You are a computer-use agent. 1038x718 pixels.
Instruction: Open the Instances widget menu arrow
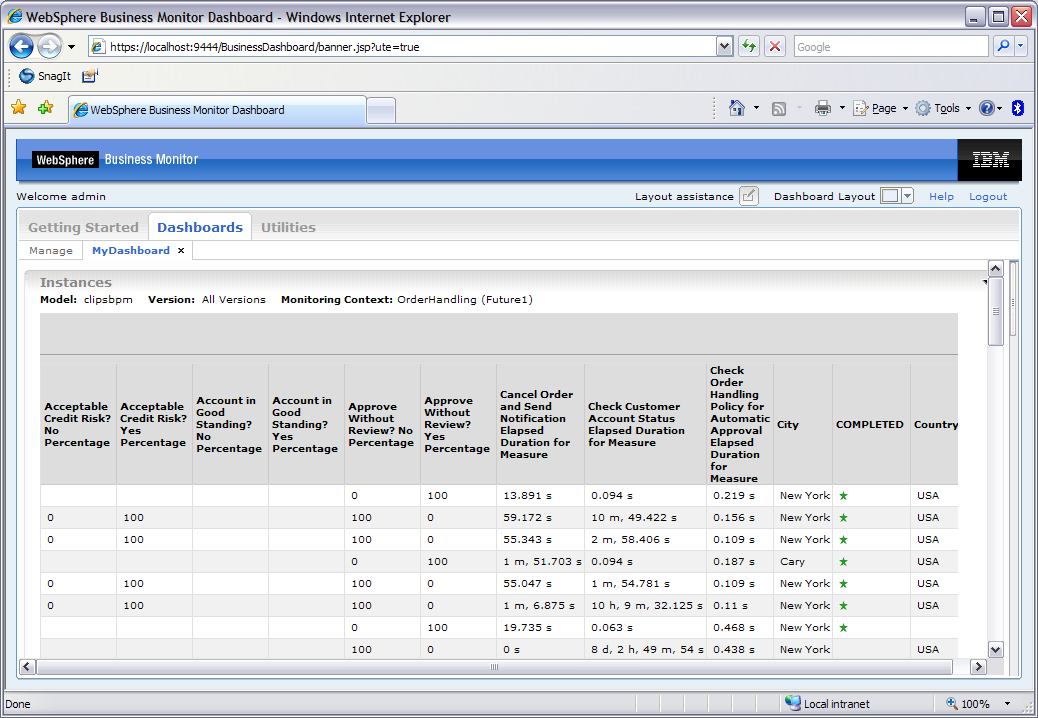tap(984, 283)
